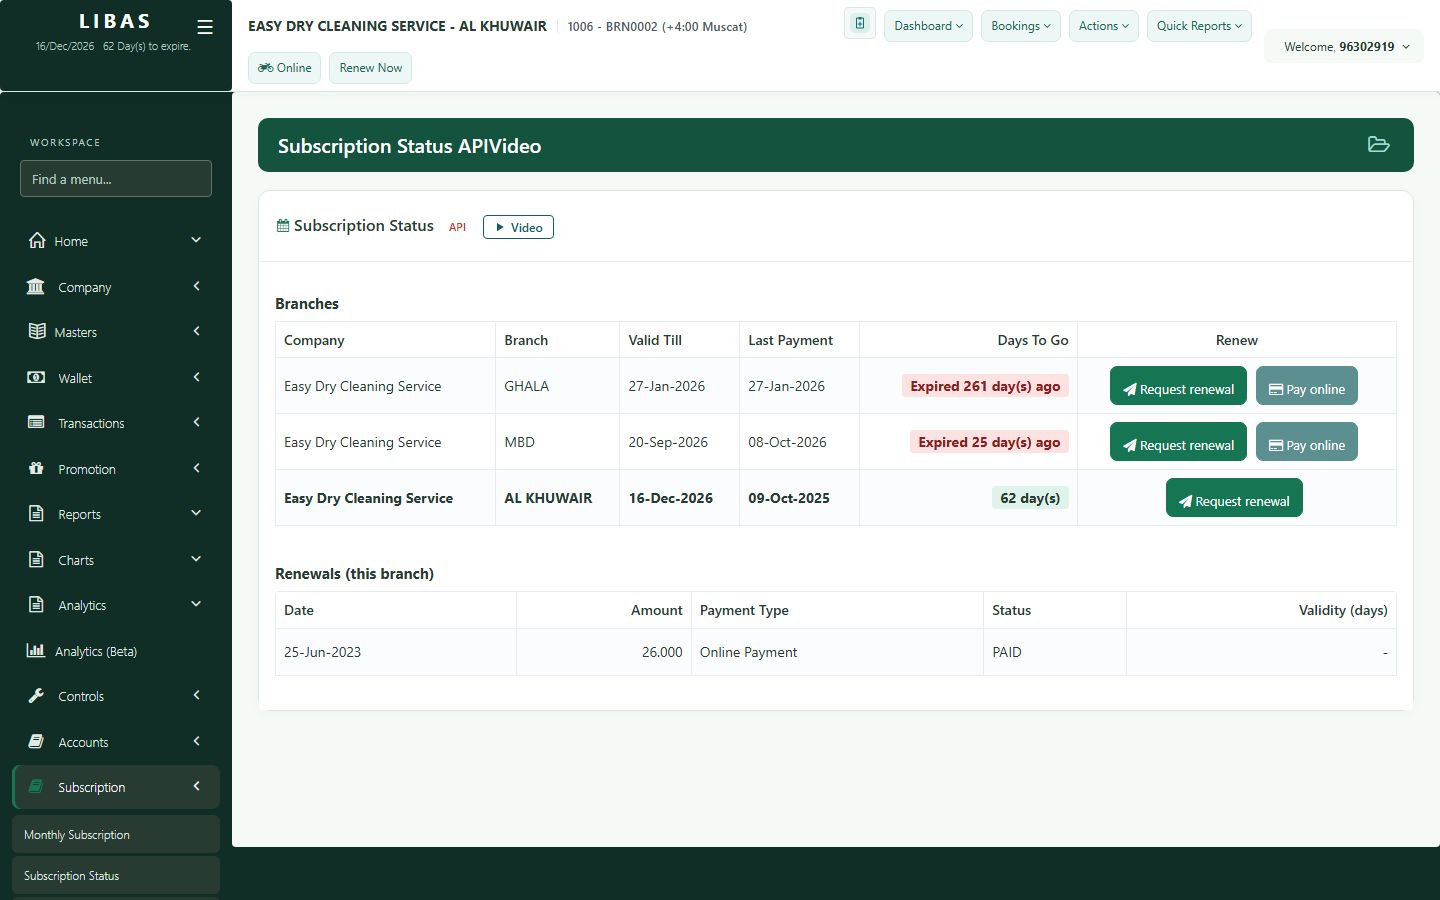Open the Analytics menu item

pos(116,605)
